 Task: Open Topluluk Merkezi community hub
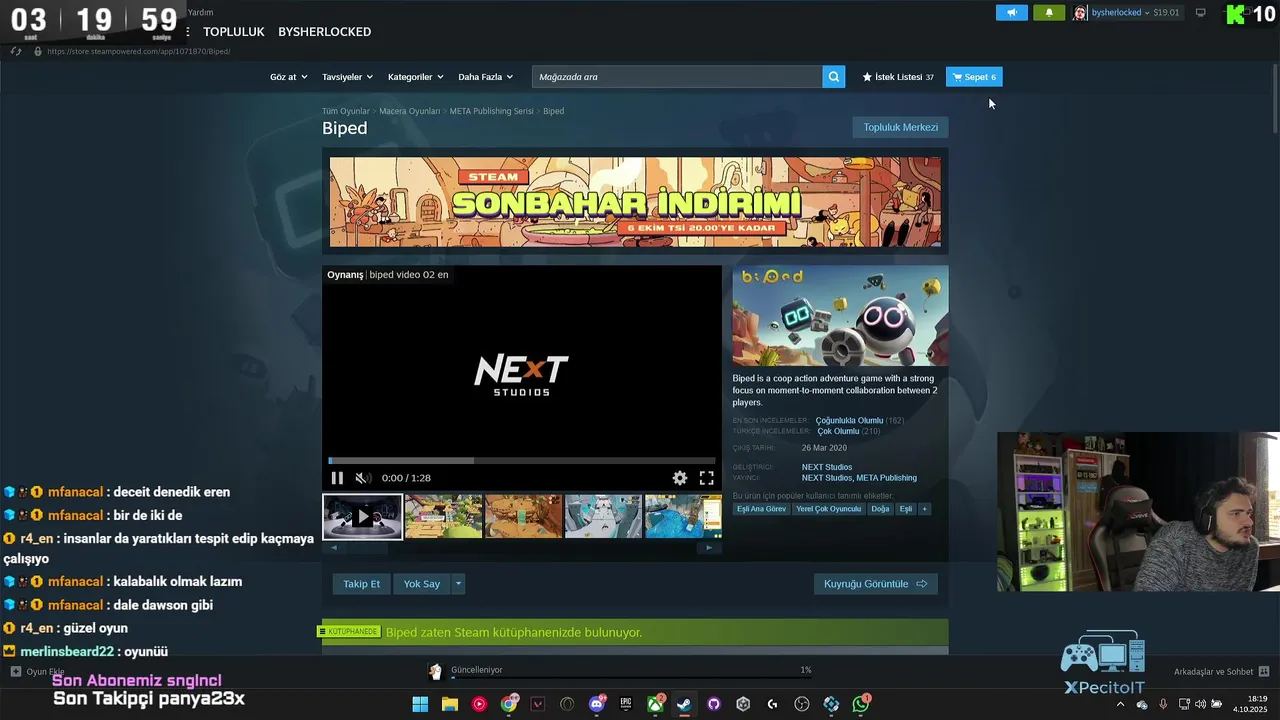coord(900,127)
